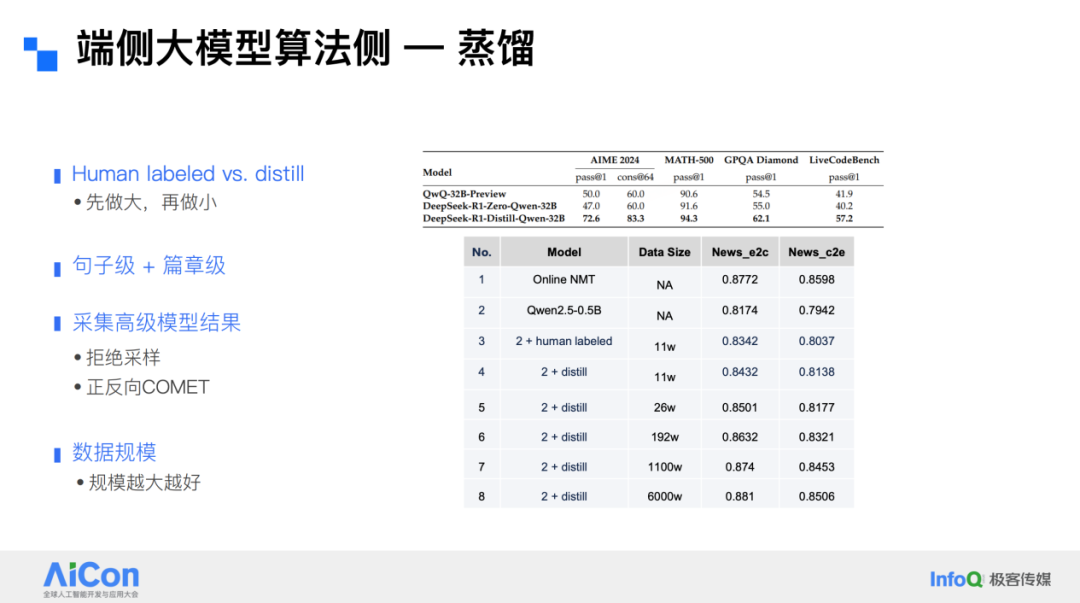Viewport: 1080px width, 603px height.
Task: Click the News_c2e column header
Action: pyautogui.click(x=816, y=252)
